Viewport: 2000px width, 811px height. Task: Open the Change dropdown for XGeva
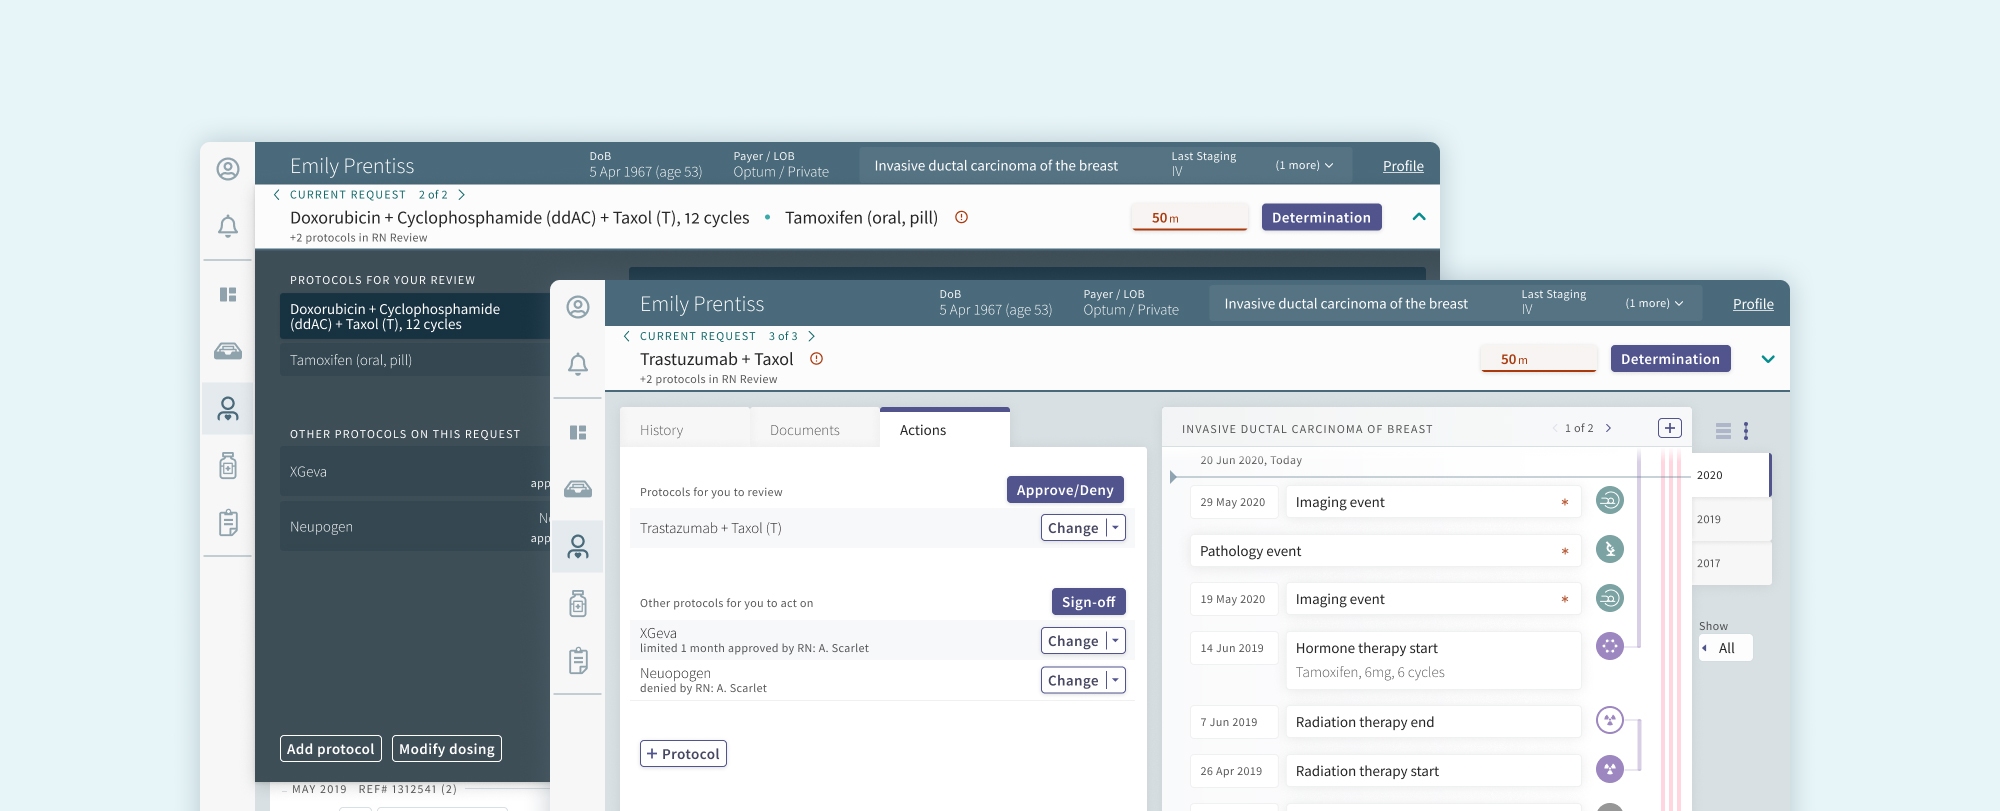1115,641
